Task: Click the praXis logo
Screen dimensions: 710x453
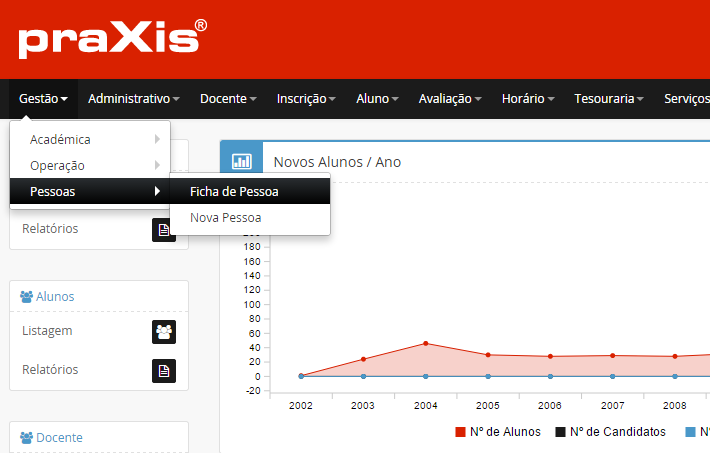Action: click(x=112, y=38)
